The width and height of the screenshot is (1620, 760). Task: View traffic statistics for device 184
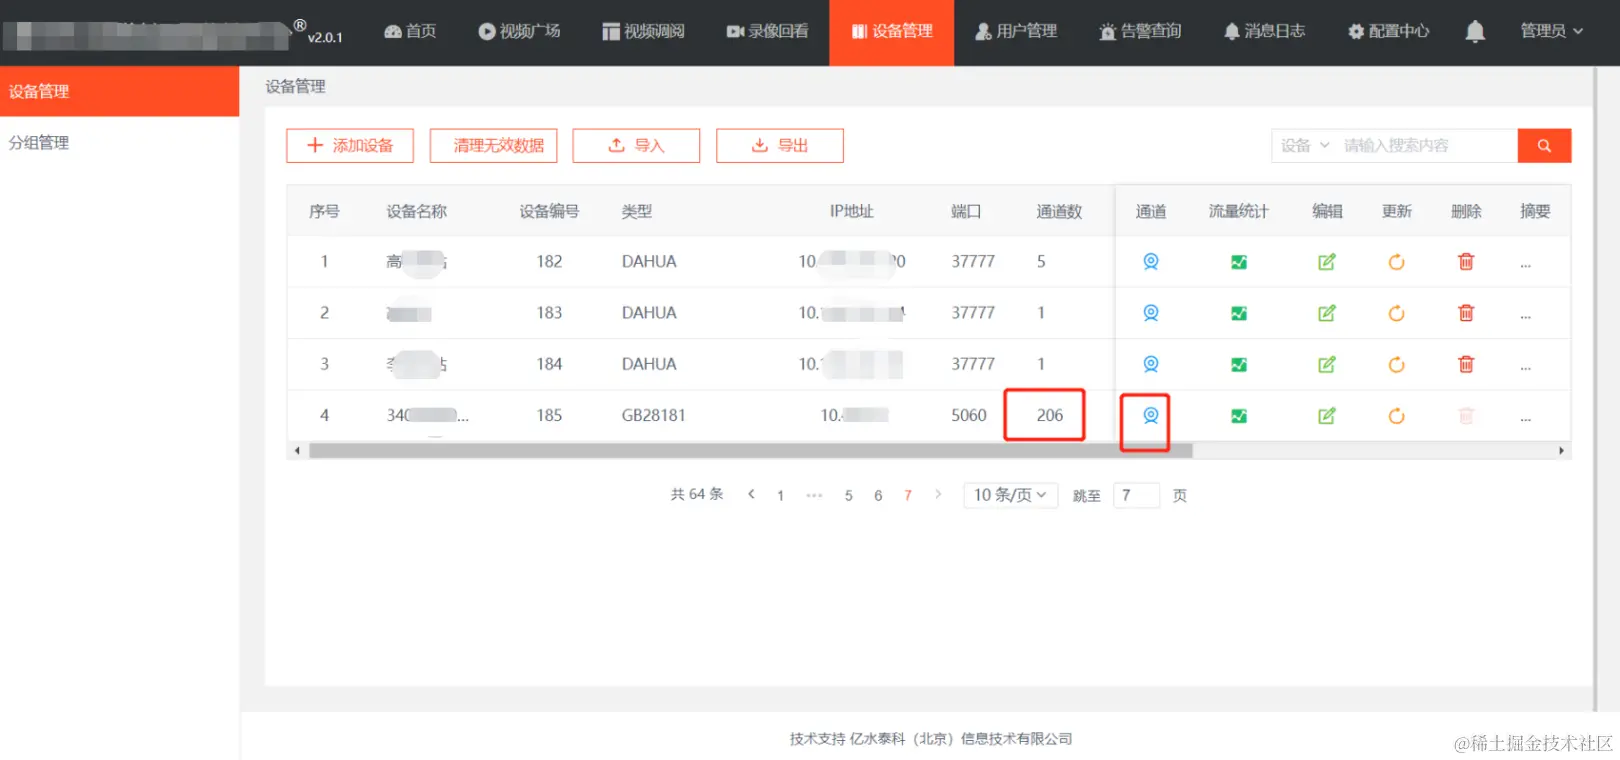coord(1239,365)
